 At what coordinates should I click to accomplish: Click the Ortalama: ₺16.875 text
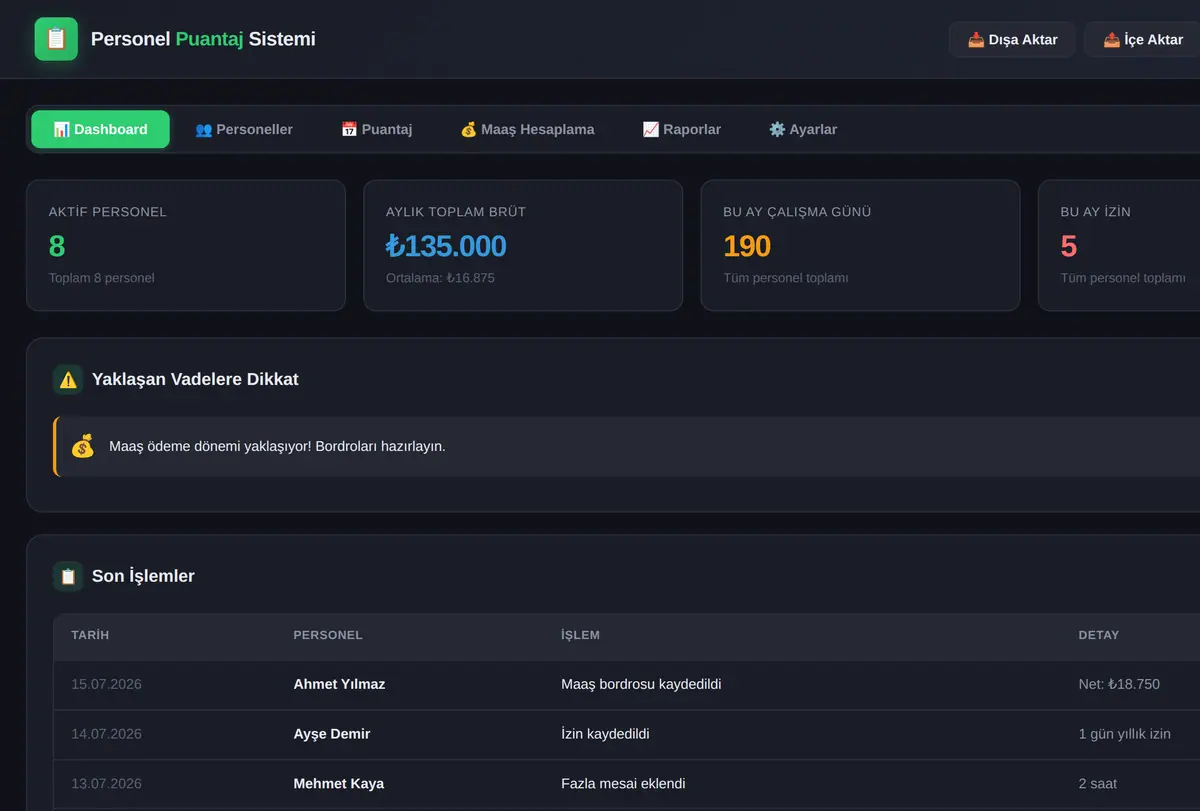click(440, 278)
